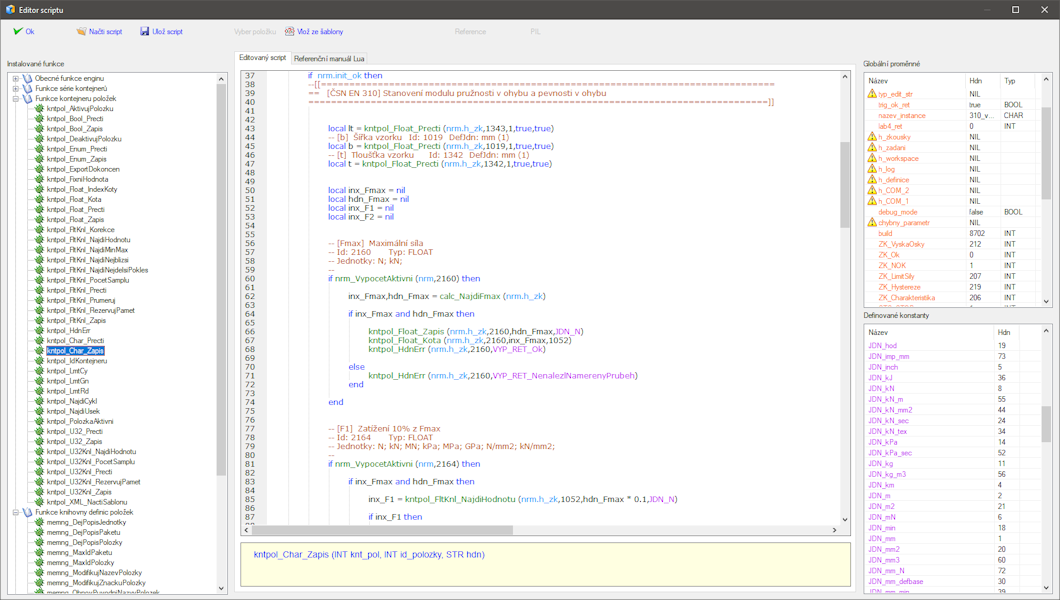Collapse the Funkce knihovny definic položek node
Image resolution: width=1060 pixels, height=600 pixels.
[16, 512]
